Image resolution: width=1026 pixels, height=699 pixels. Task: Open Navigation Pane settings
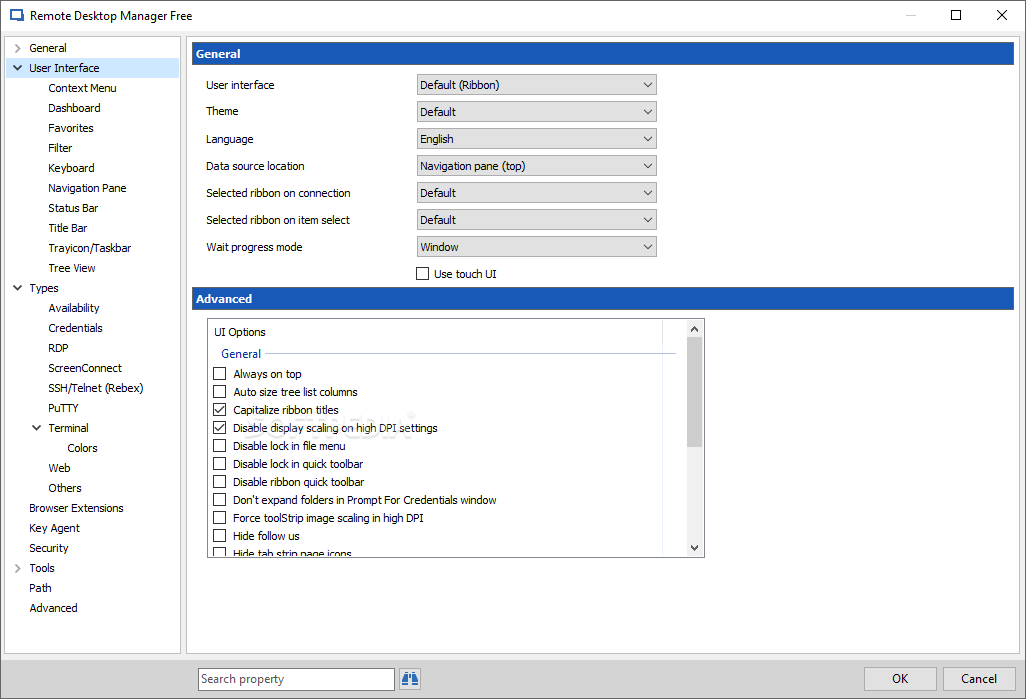tap(87, 188)
